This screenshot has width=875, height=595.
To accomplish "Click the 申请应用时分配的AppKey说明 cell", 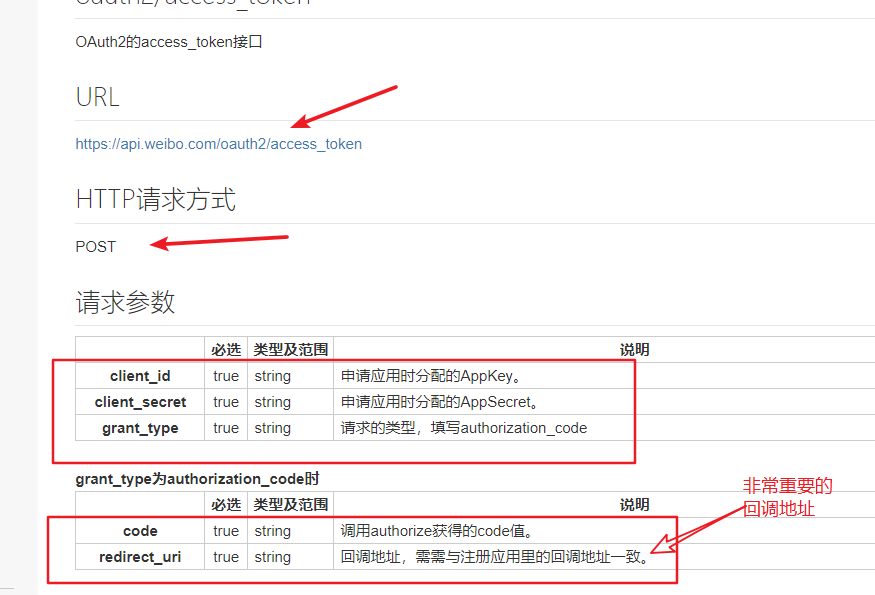I will coord(432,375).
